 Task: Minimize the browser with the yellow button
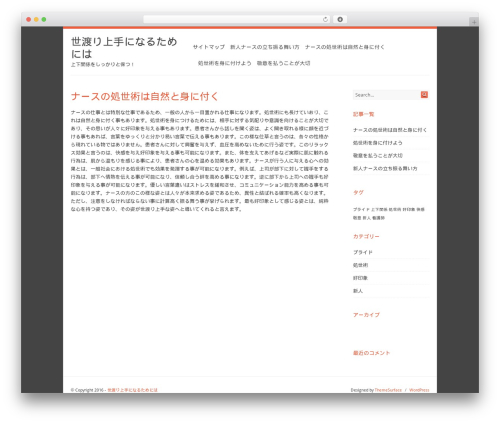[36, 20]
